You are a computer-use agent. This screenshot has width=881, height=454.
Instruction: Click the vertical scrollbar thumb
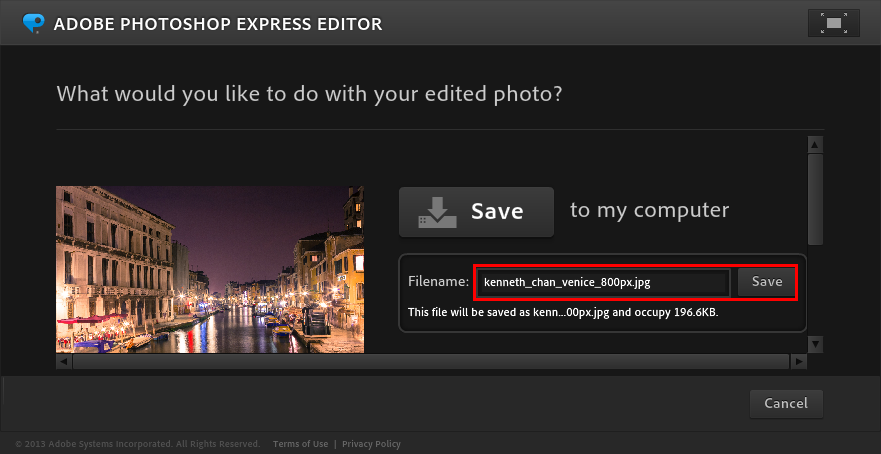(815, 199)
